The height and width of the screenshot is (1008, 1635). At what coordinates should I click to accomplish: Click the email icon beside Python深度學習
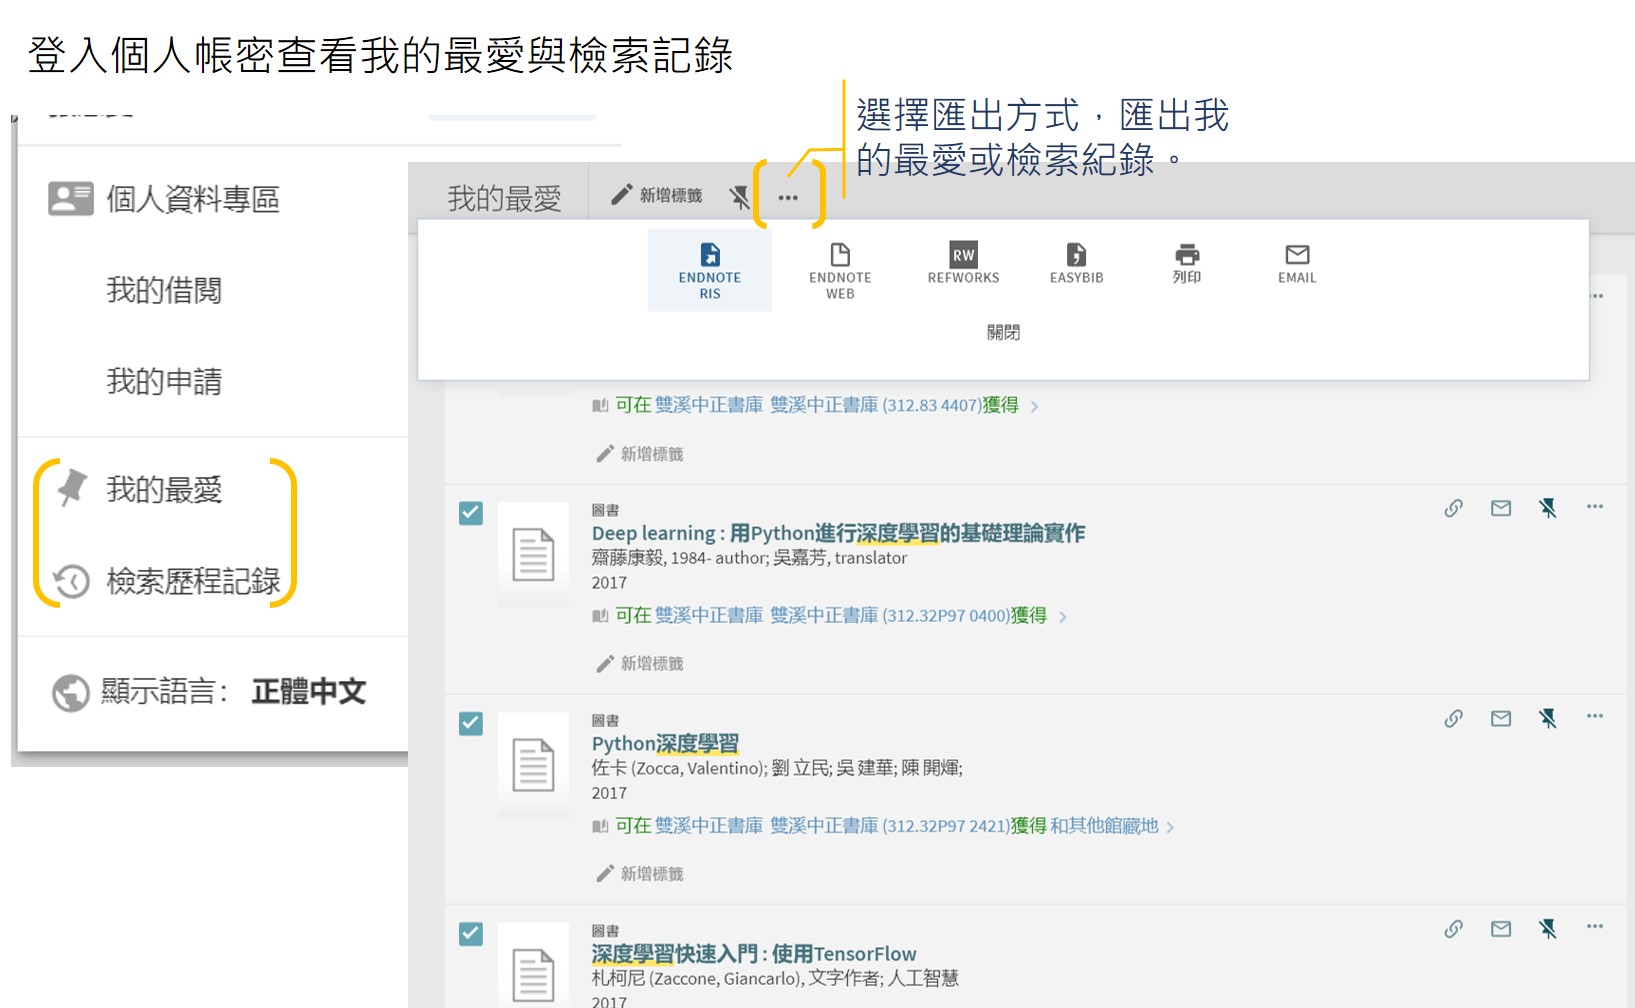coord(1501,718)
